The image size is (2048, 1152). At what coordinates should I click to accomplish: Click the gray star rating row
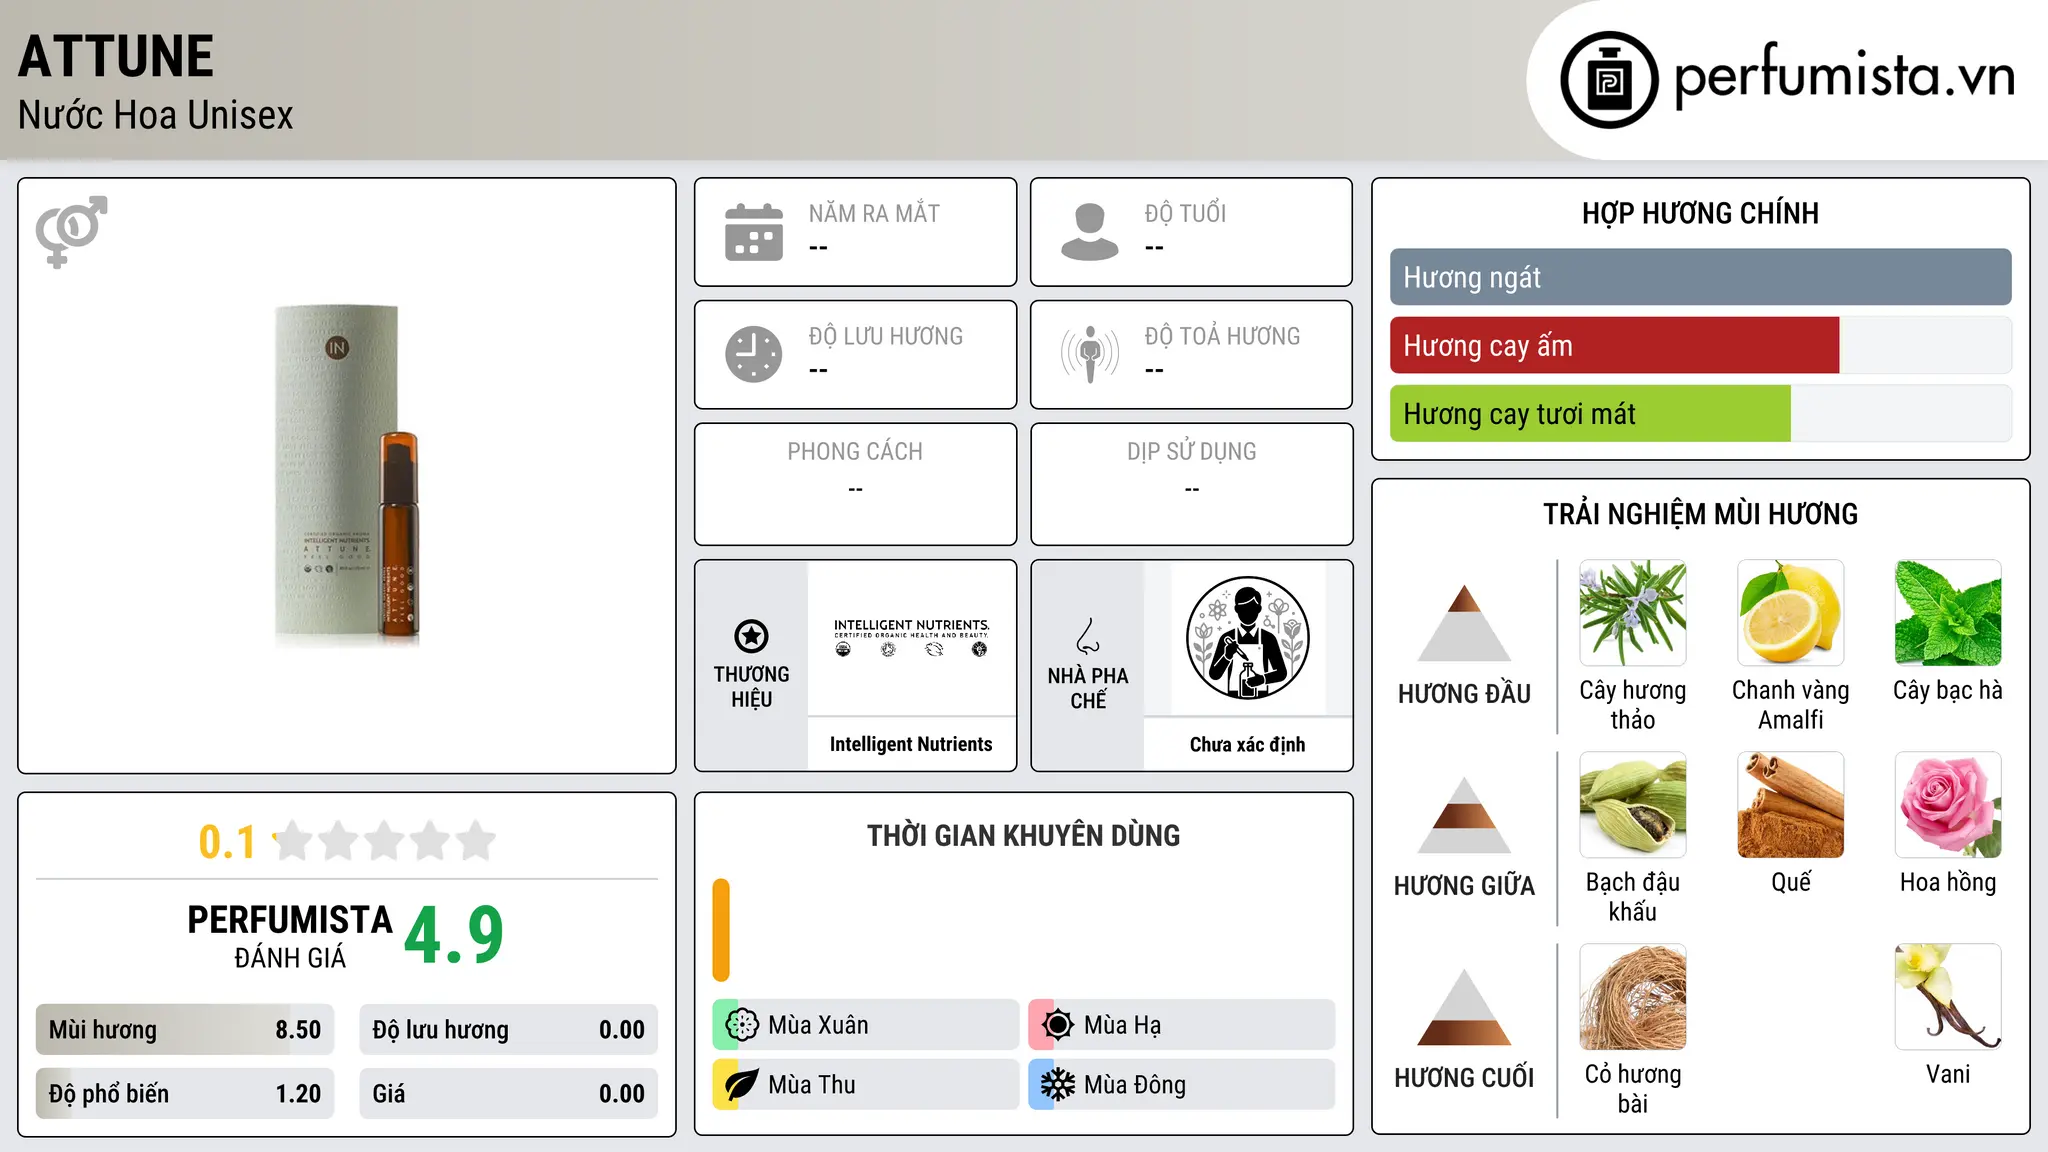tap(385, 841)
